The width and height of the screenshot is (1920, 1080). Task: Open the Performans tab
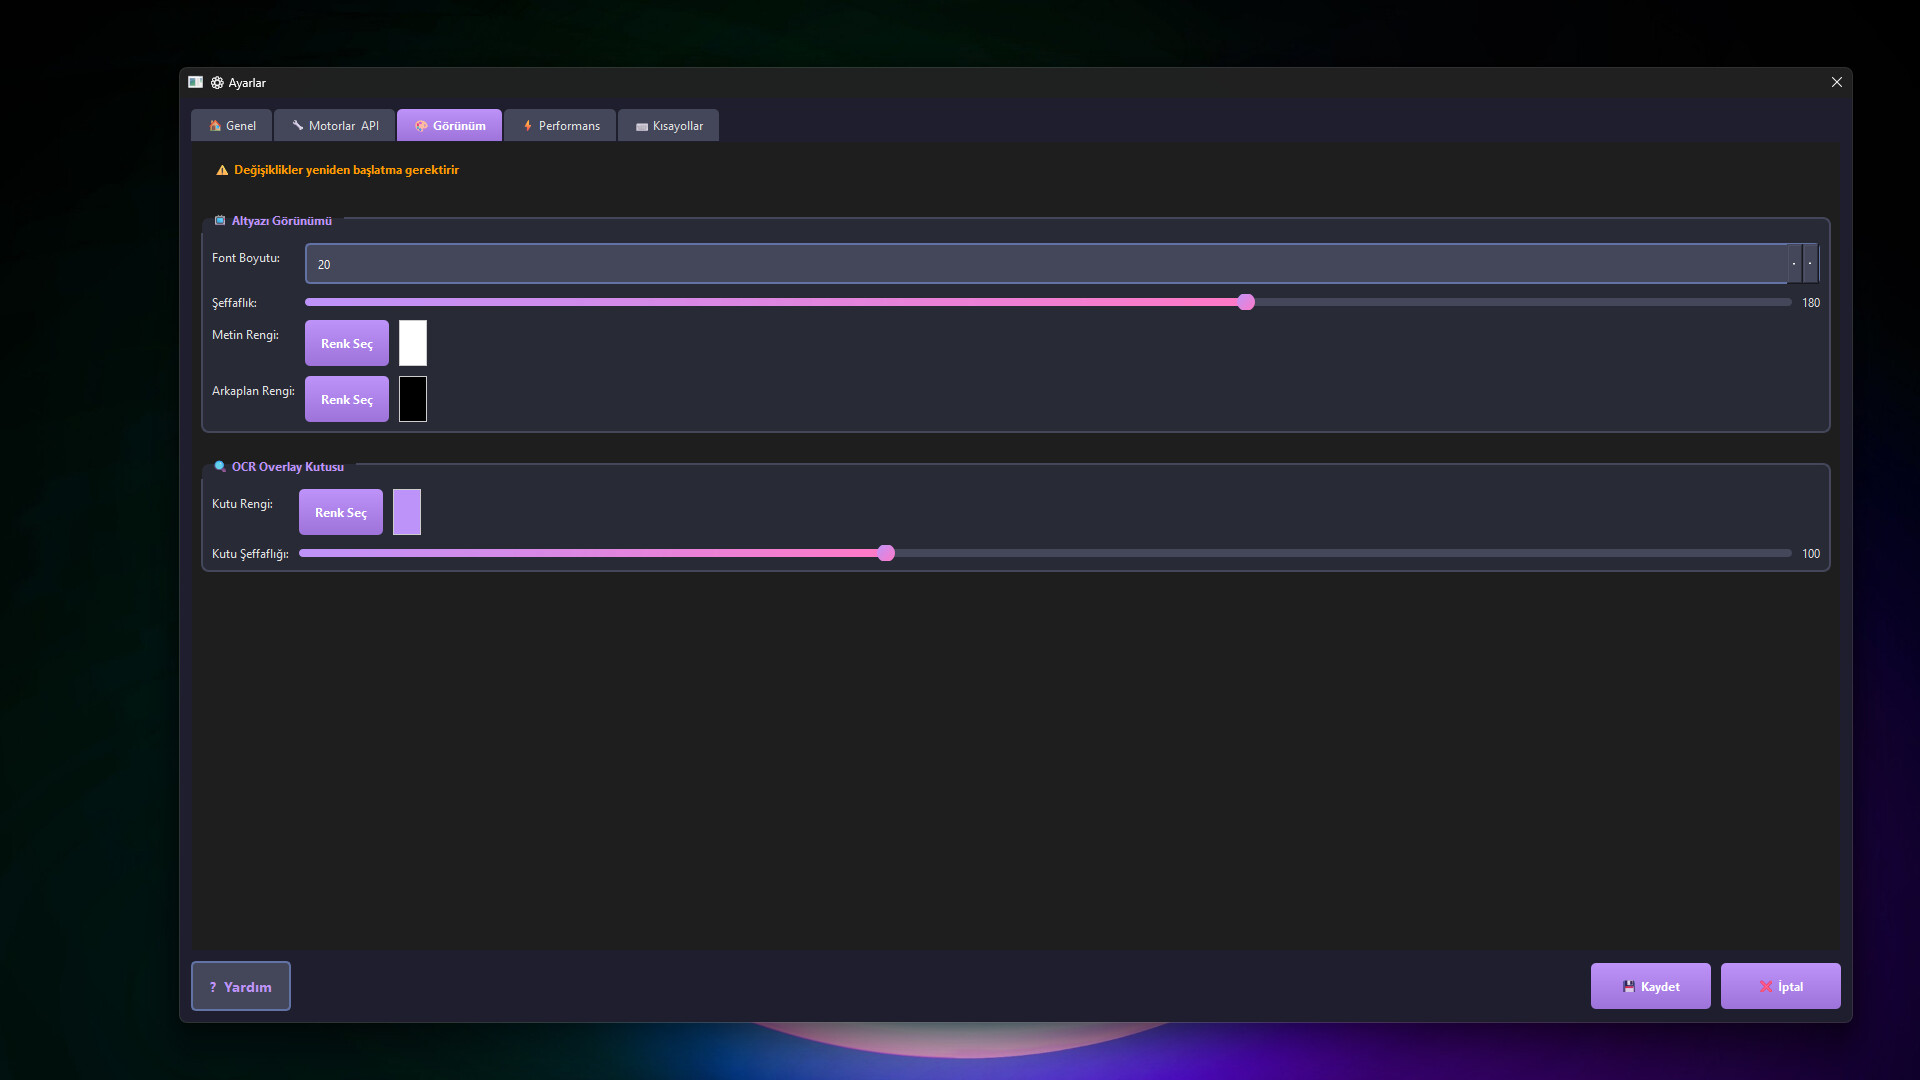point(560,126)
